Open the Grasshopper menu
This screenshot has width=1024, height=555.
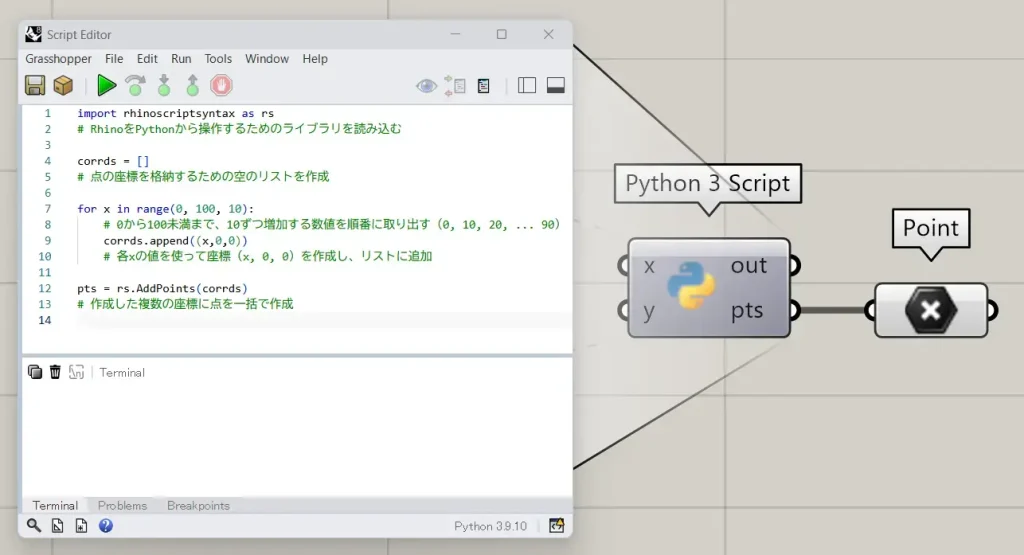point(59,59)
